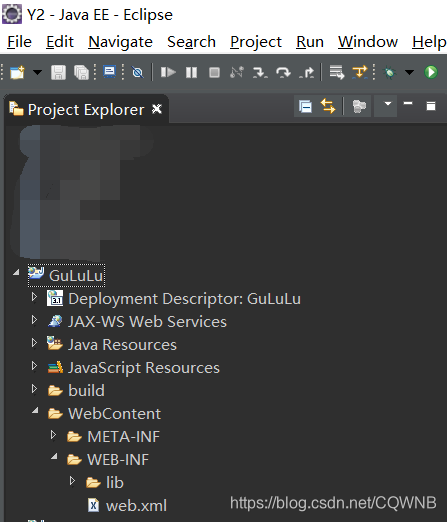447x522 pixels.
Task: Open the New wizard dropdown arrow
Action: pyautogui.click(x=37, y=72)
